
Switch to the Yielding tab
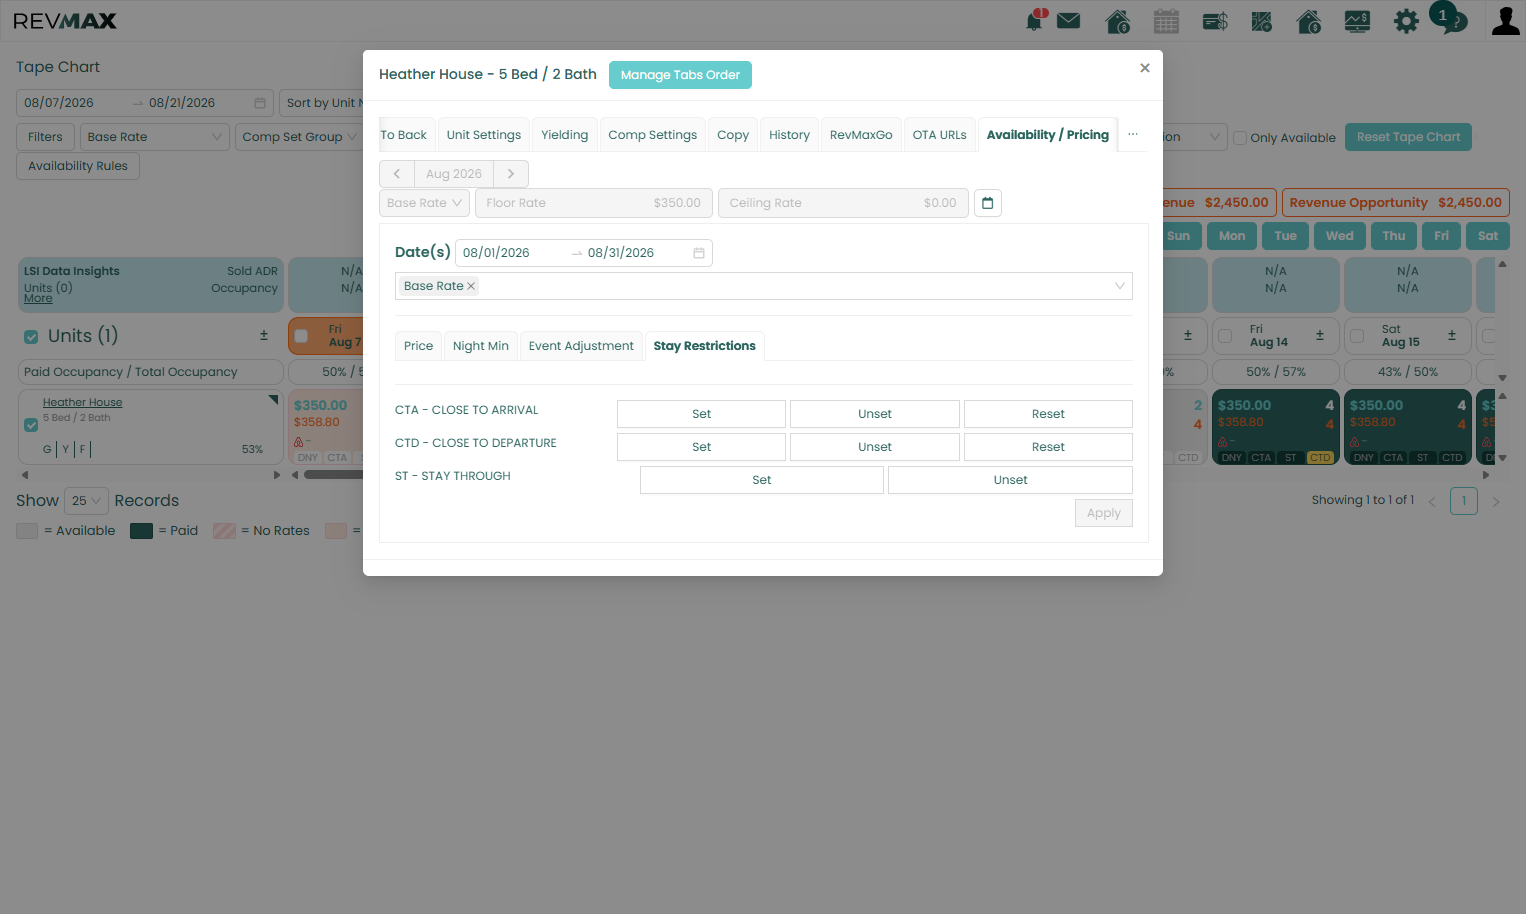[565, 135]
